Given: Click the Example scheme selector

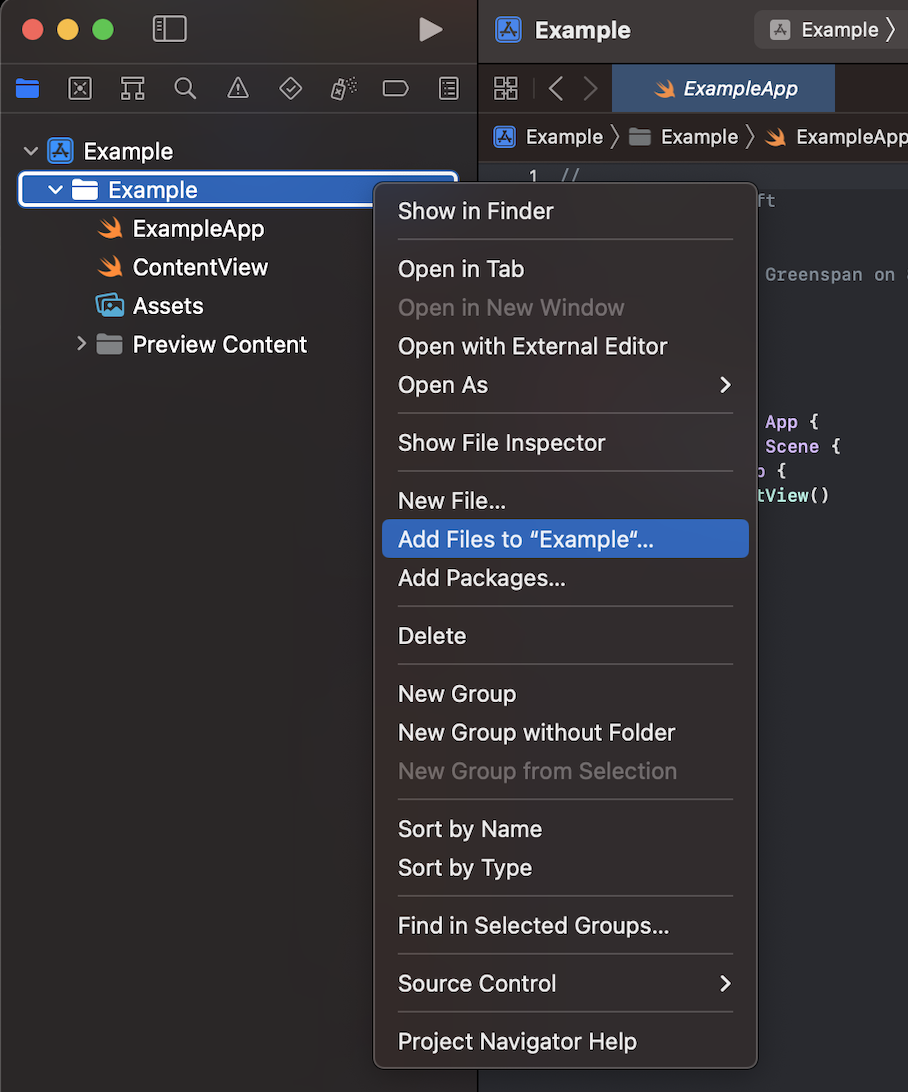Looking at the screenshot, I should (831, 30).
